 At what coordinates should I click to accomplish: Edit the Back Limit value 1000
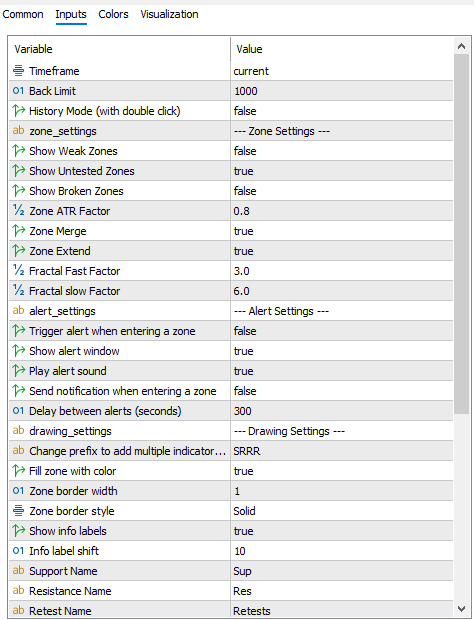click(342, 91)
